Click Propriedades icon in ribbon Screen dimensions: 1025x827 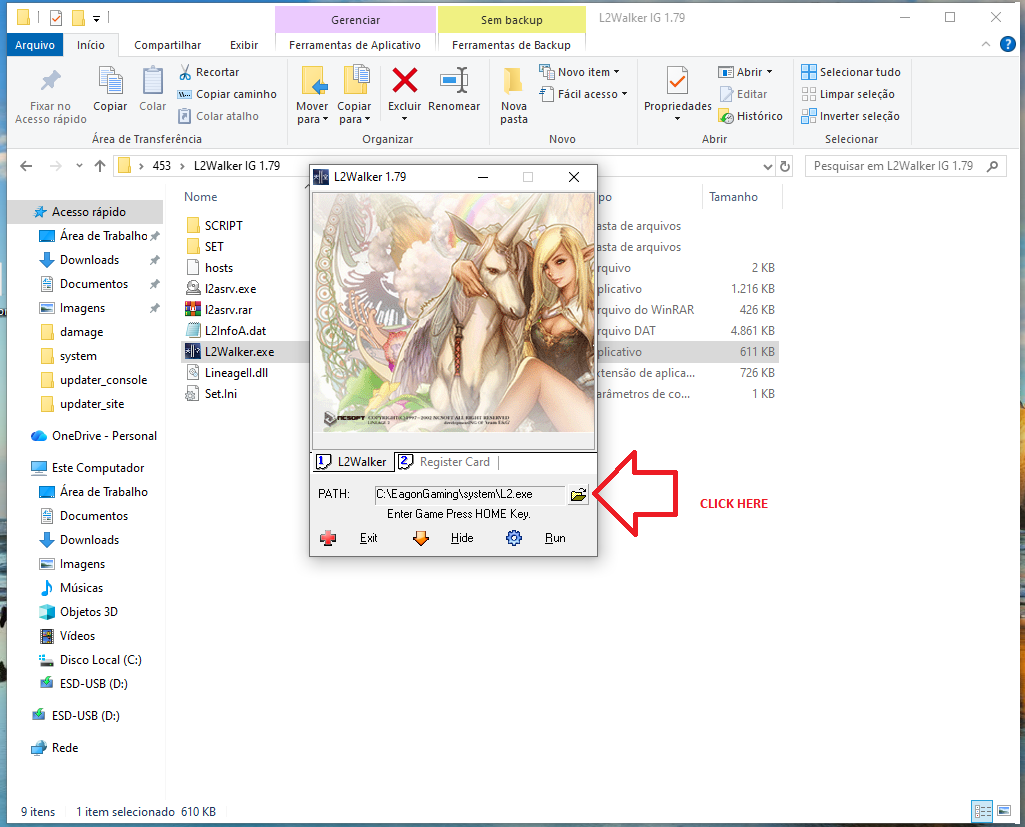click(677, 81)
